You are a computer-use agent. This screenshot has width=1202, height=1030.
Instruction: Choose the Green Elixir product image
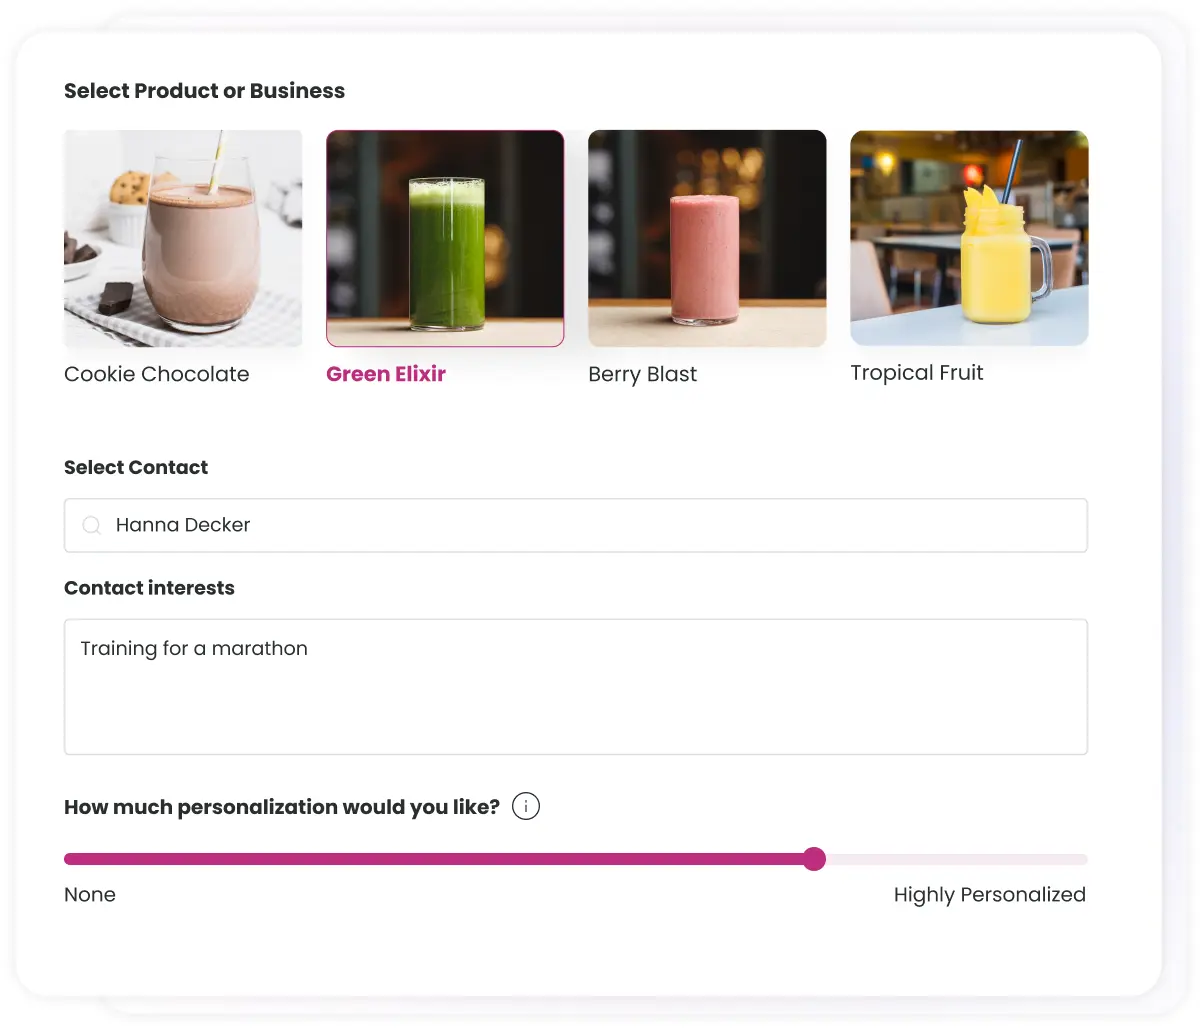445,238
